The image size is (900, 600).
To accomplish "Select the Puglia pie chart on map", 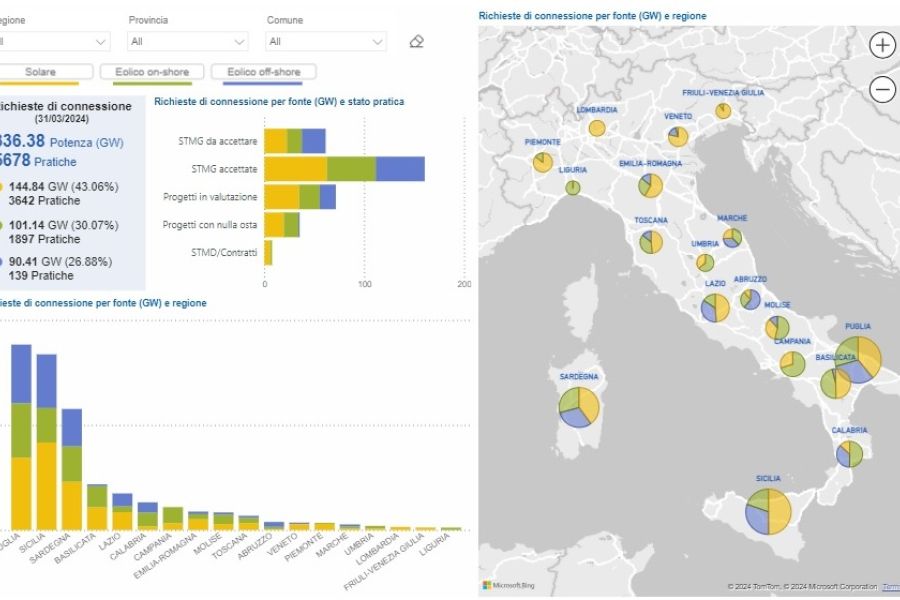I will pos(859,359).
